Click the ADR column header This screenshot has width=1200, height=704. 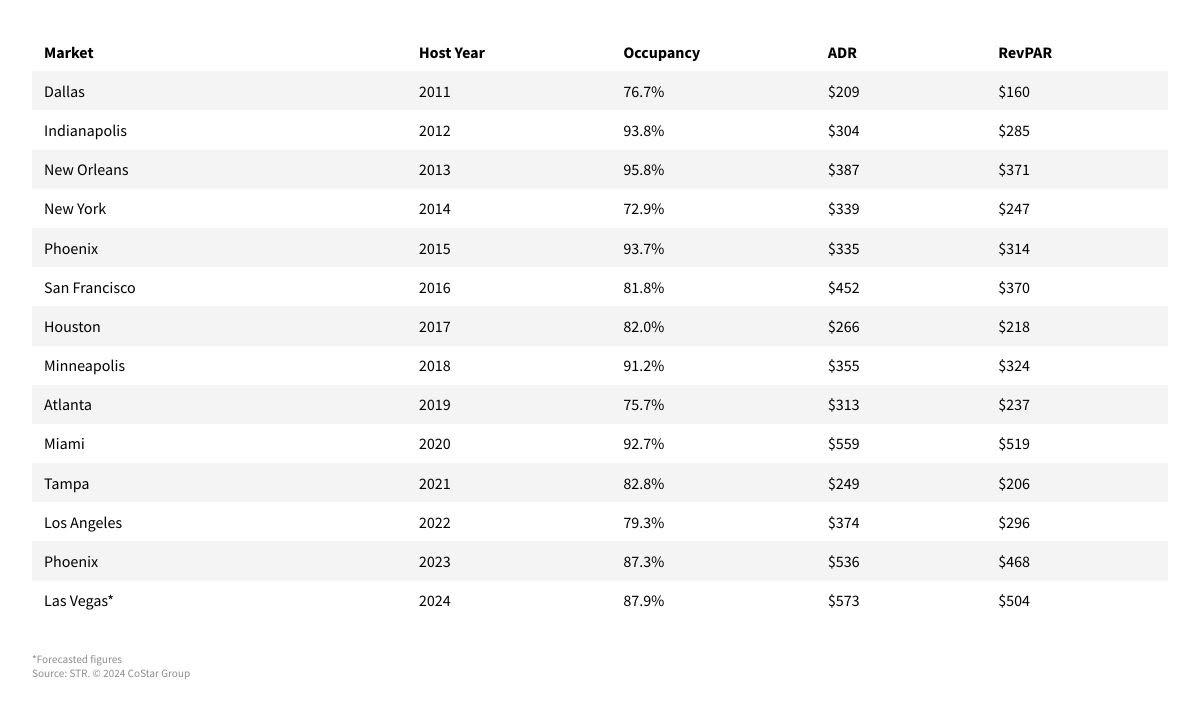842,53
